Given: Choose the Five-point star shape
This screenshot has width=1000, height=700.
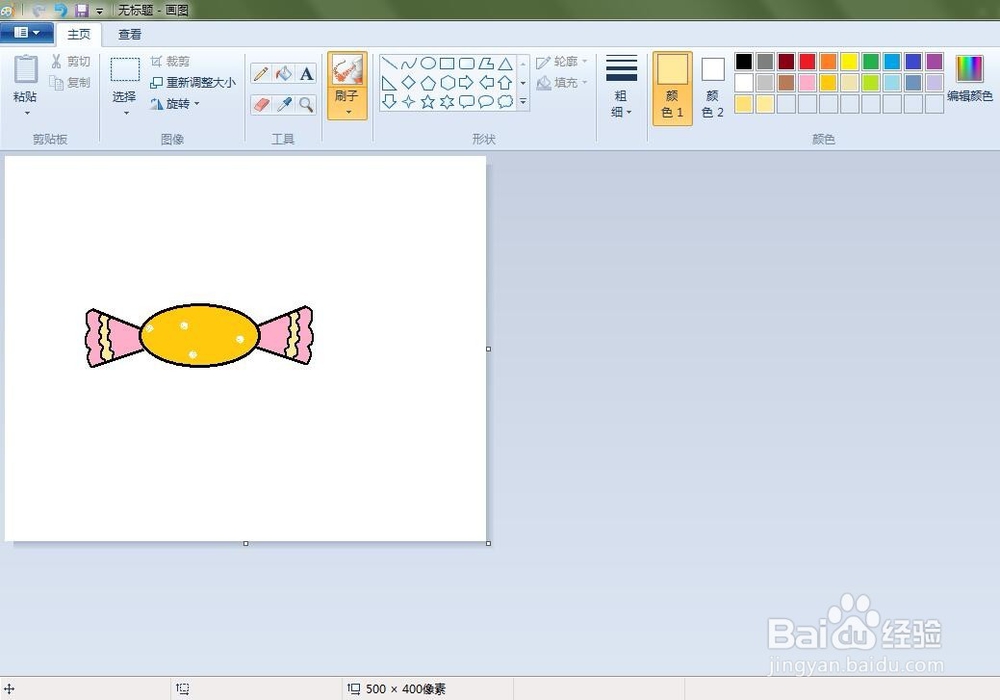Looking at the screenshot, I should 428,101.
